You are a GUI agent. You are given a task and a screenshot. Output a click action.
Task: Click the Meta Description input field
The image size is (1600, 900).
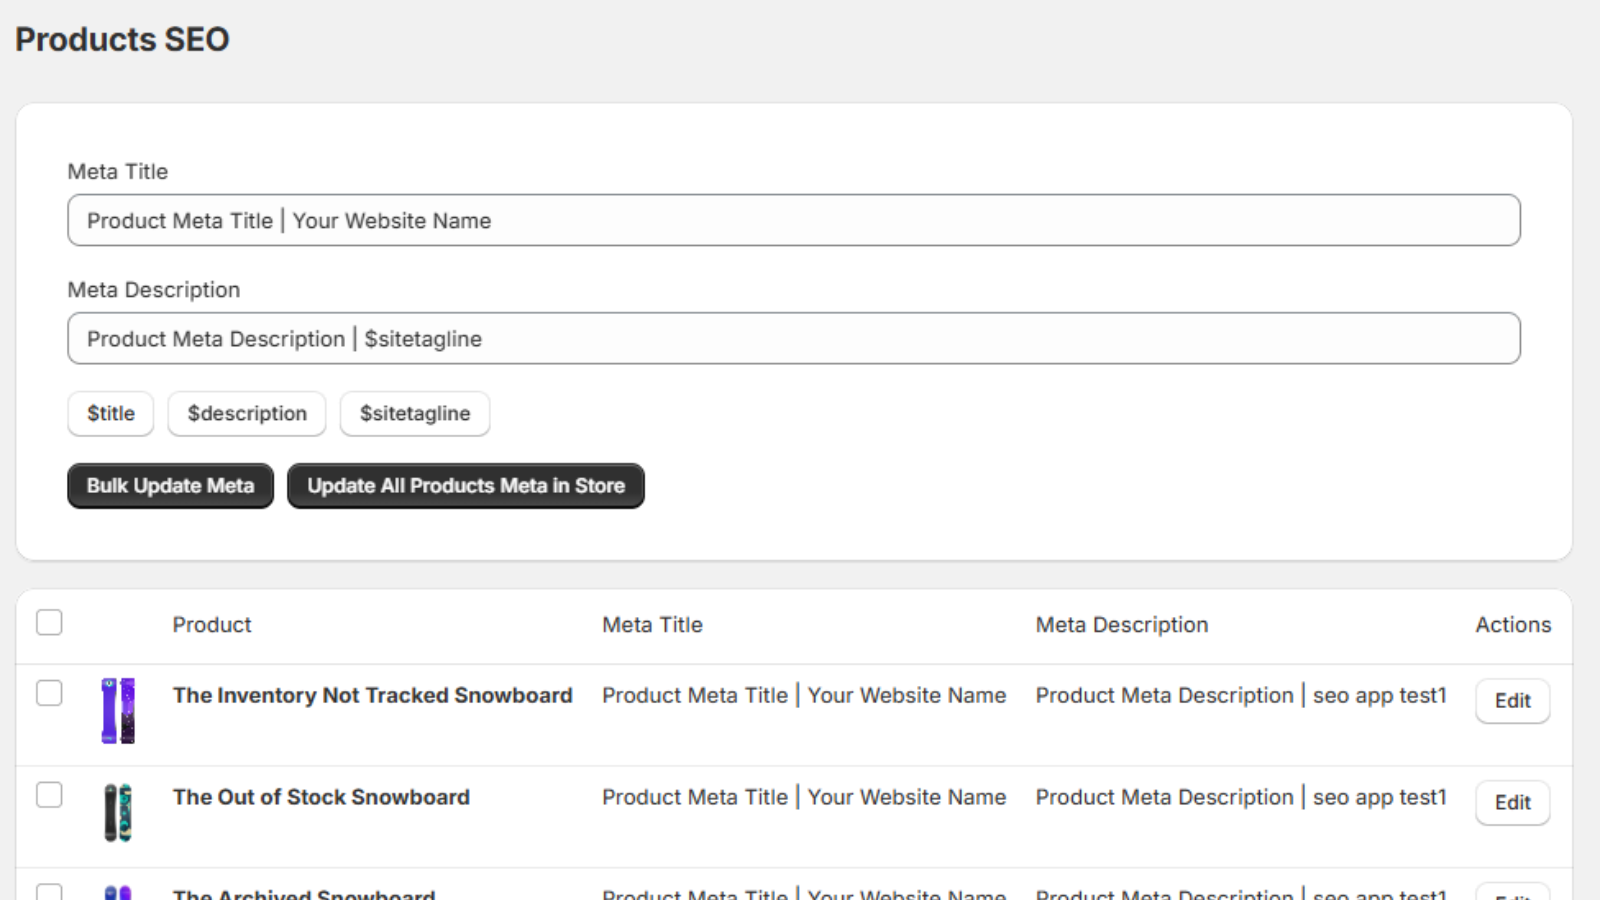tap(794, 339)
